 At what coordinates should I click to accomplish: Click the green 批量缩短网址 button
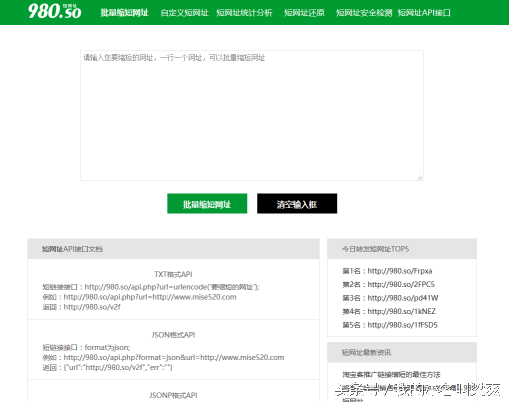pyautogui.click(x=207, y=203)
